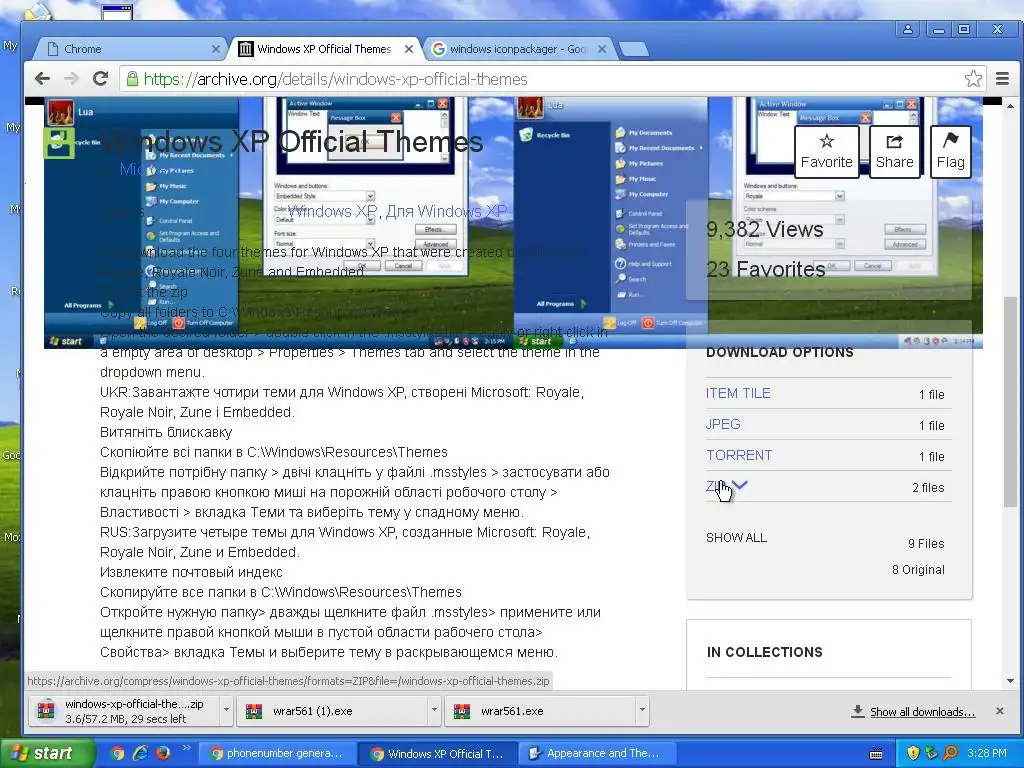Click the Share button
The width and height of the screenshot is (1024, 768).
[x=894, y=152]
